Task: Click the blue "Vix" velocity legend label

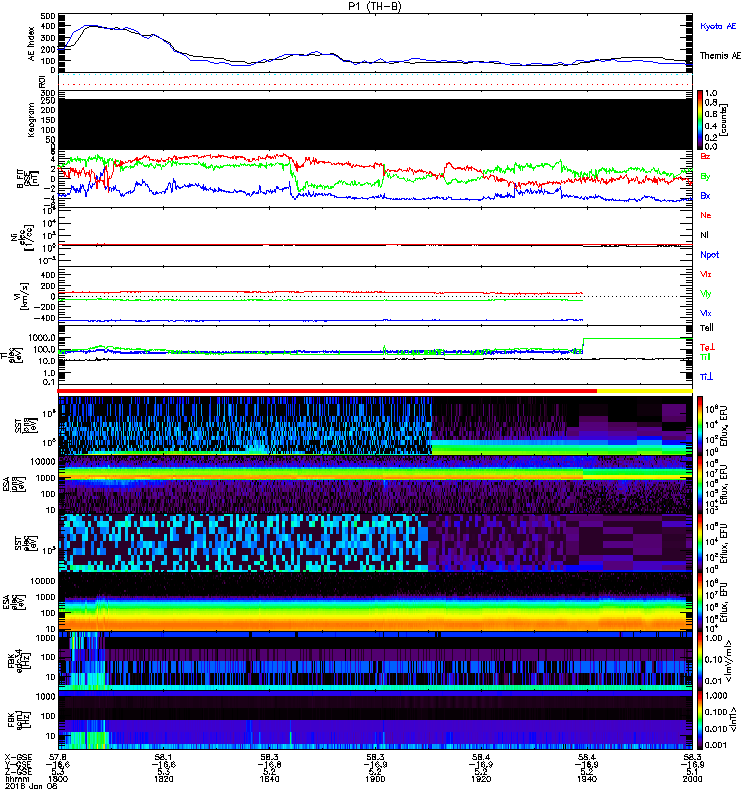Action: click(705, 313)
